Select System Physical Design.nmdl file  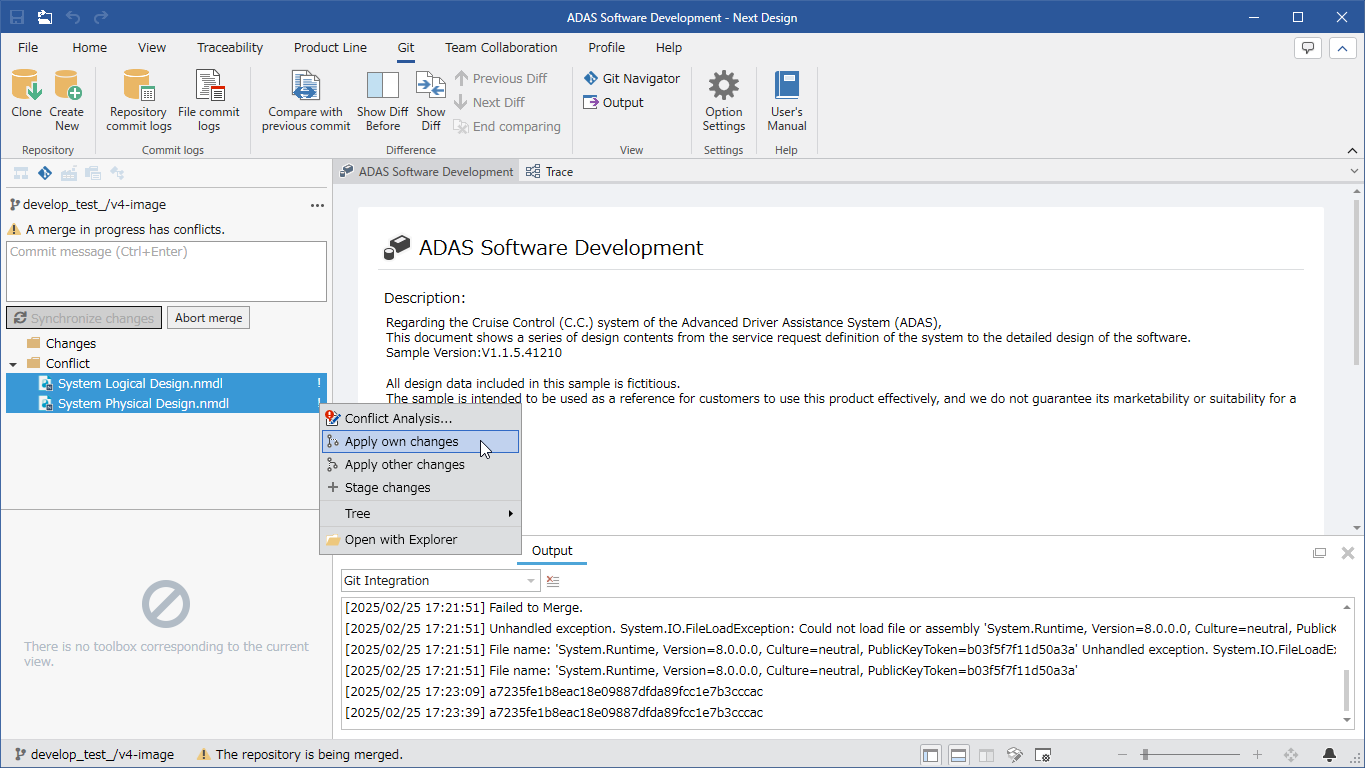[166, 404]
